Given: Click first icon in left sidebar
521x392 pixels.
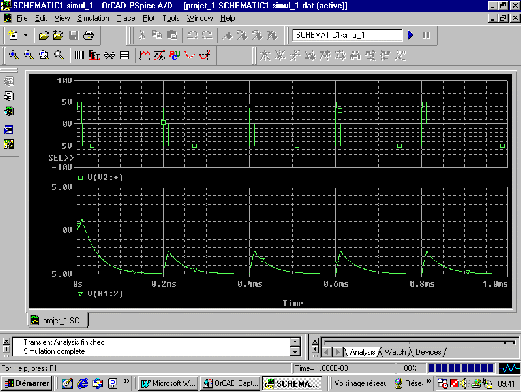Looking at the screenshot, I should [x=9, y=81].
